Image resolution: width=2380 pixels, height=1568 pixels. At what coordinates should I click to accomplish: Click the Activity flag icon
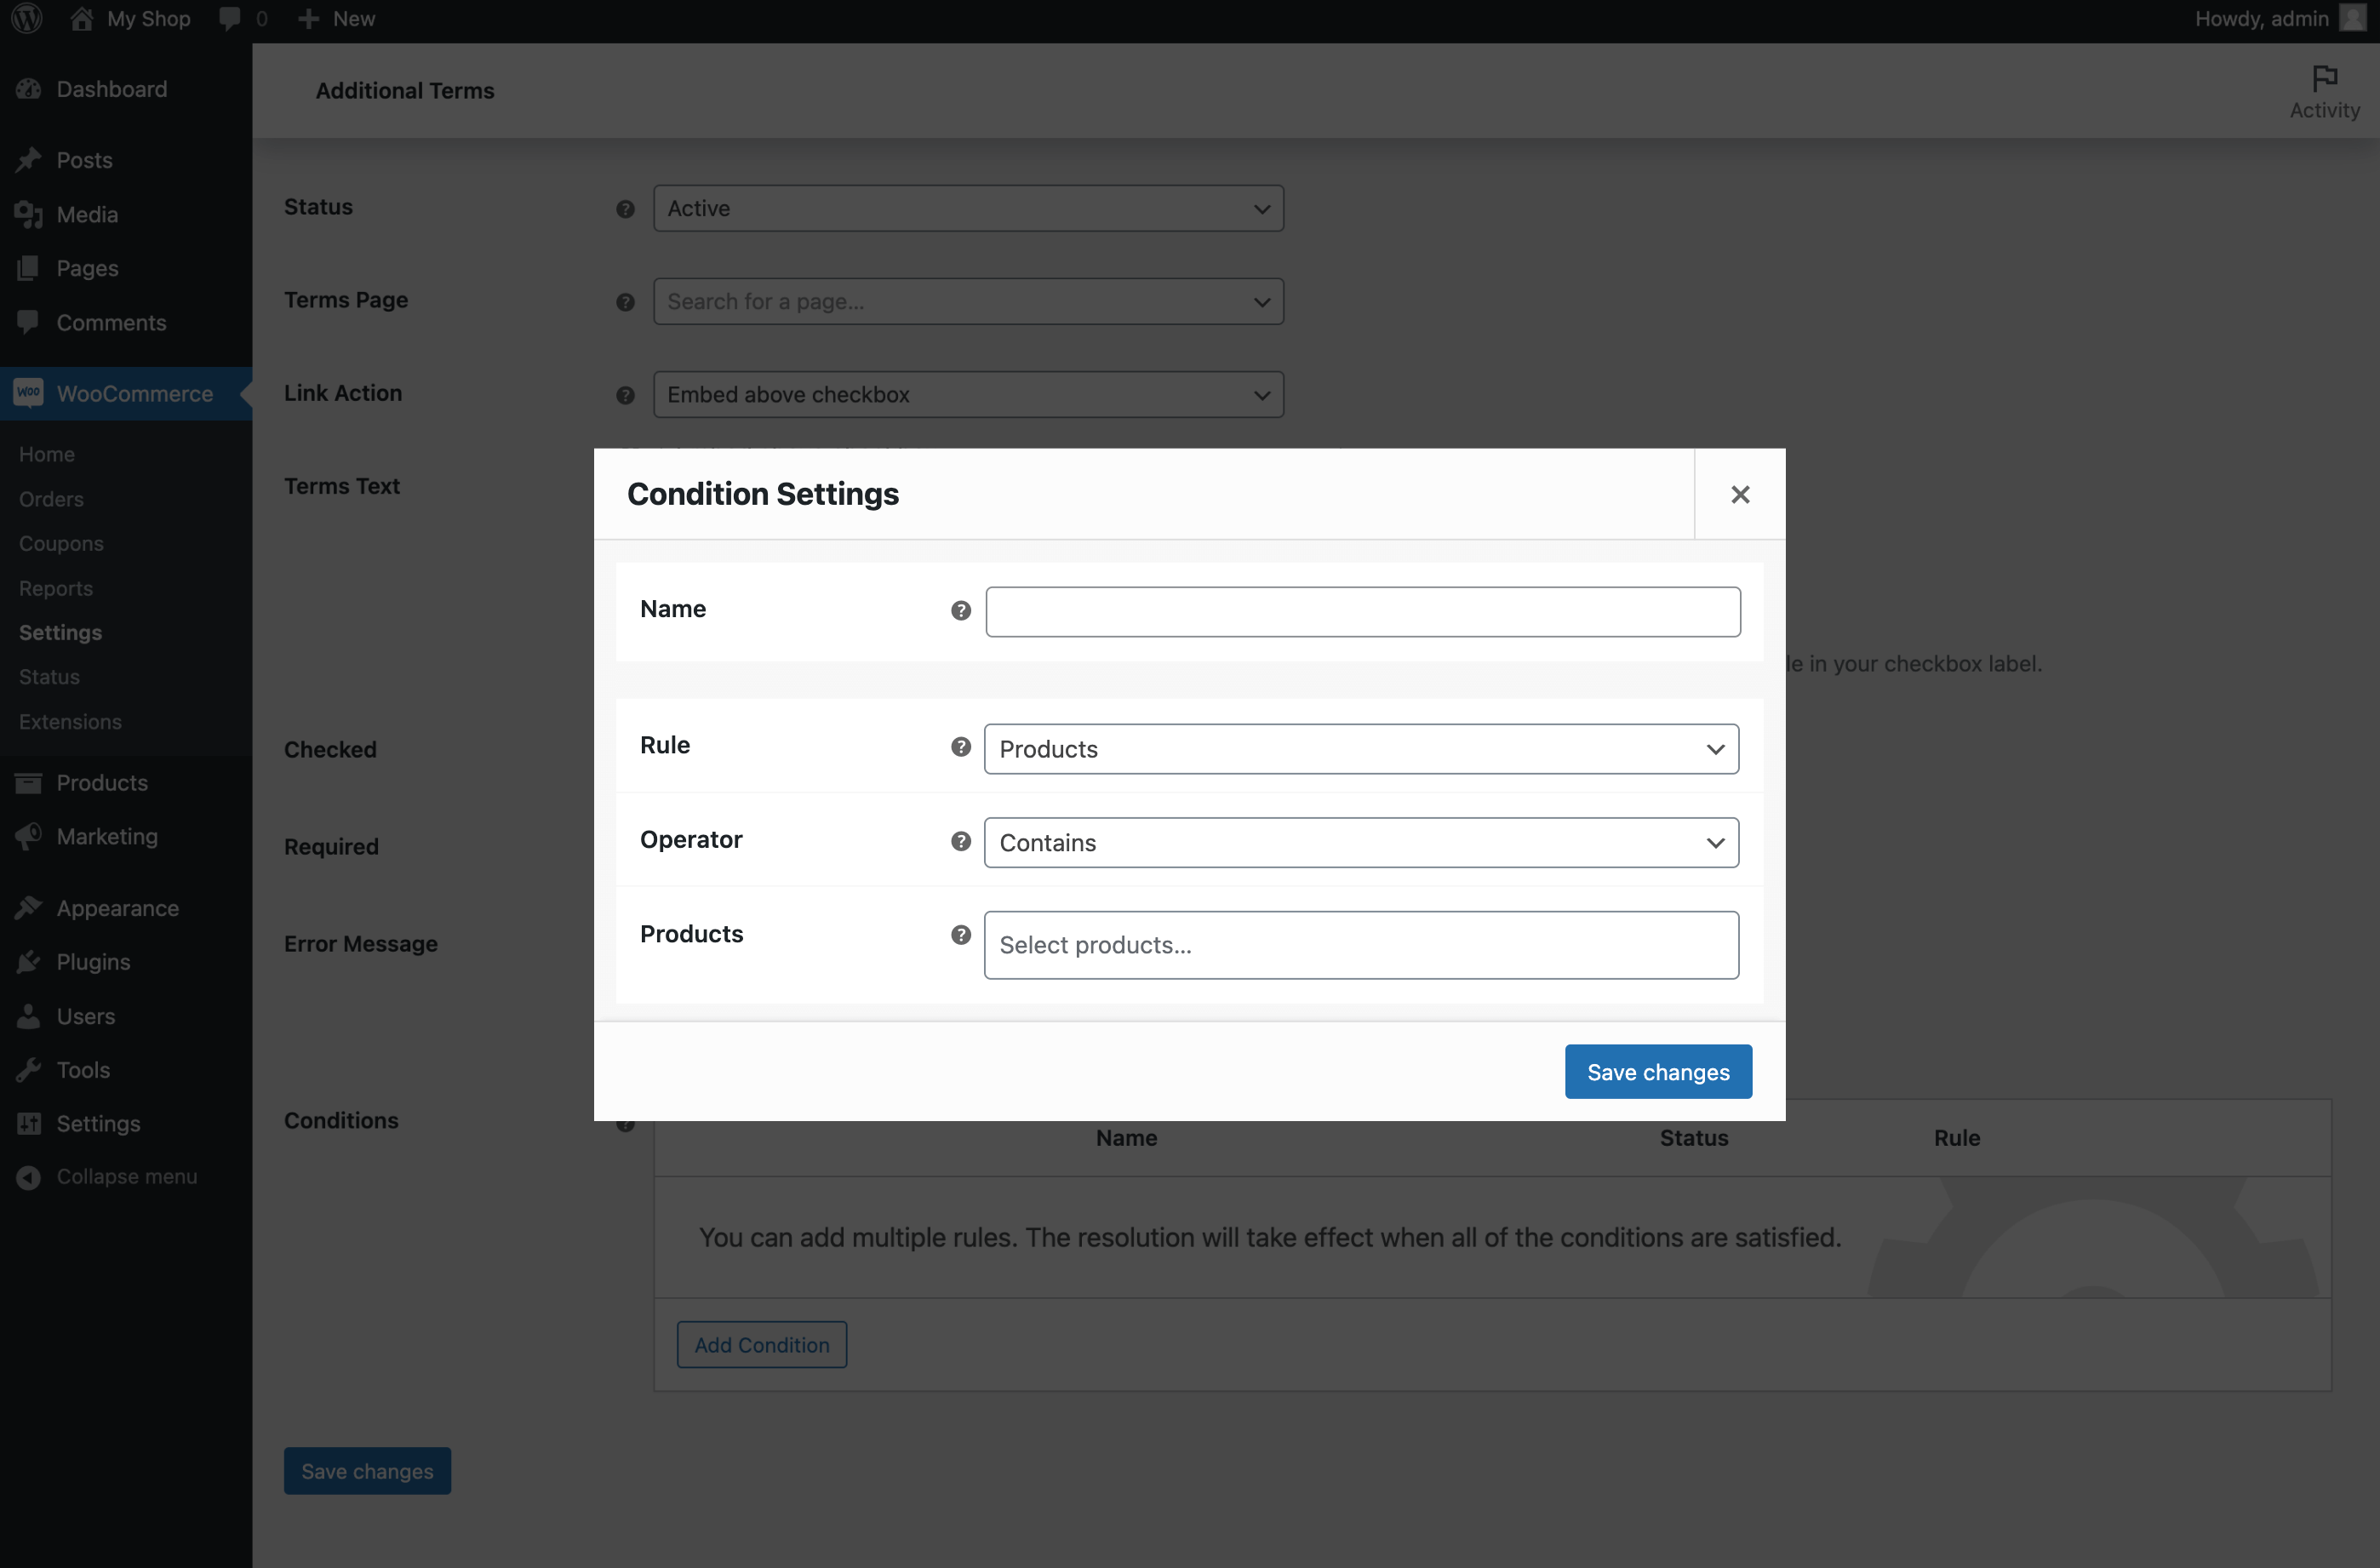tap(2324, 78)
